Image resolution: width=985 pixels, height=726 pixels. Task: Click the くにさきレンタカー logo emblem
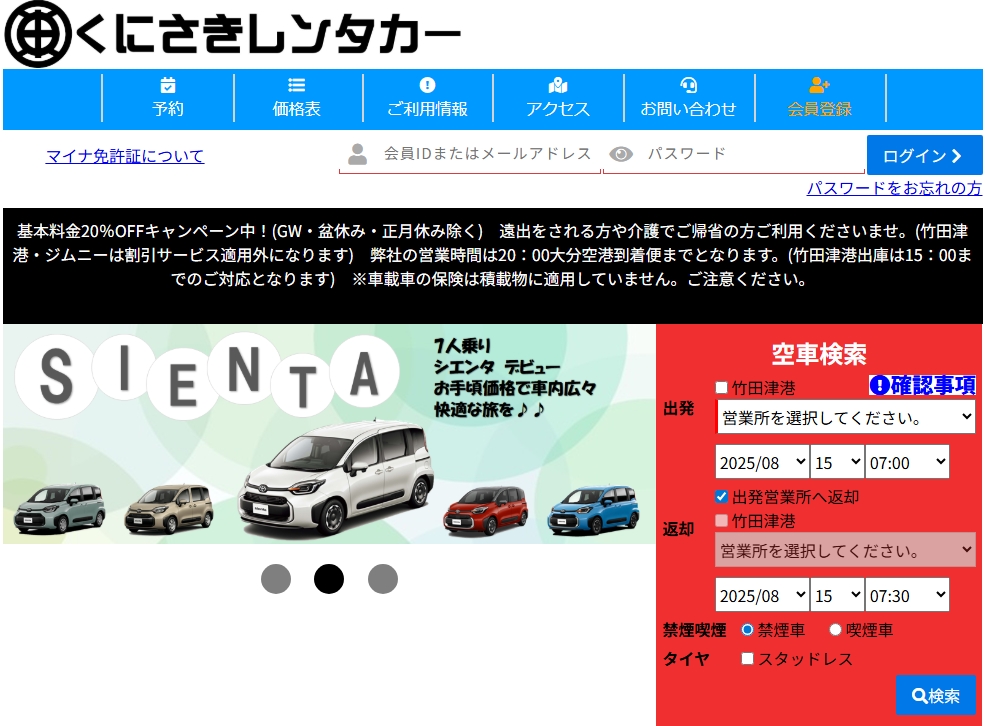(38, 34)
